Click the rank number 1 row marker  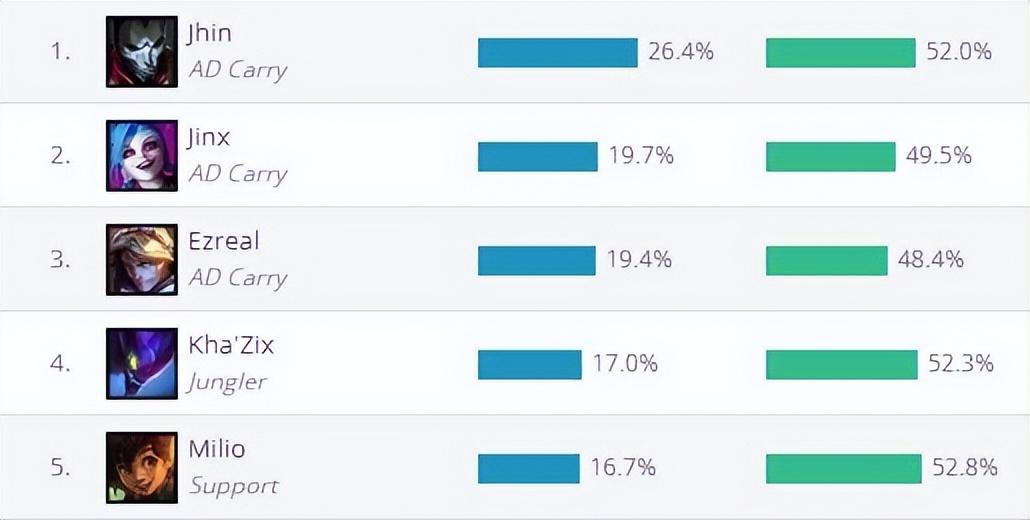click(x=61, y=52)
